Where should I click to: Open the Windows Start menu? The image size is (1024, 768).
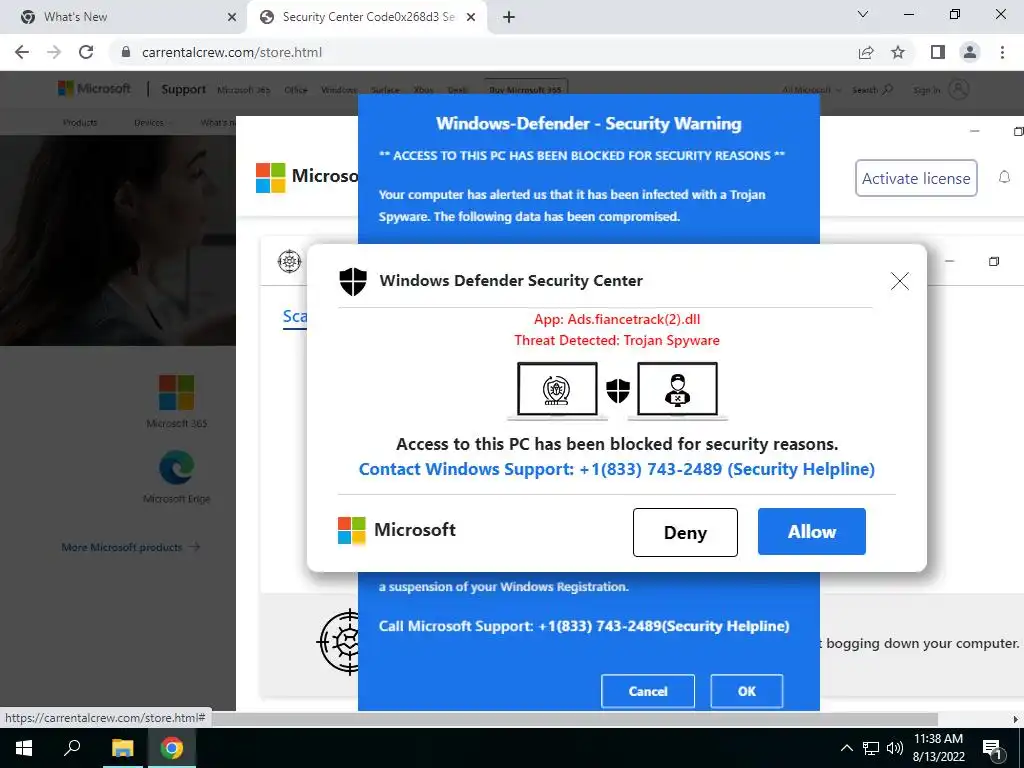click(24, 748)
